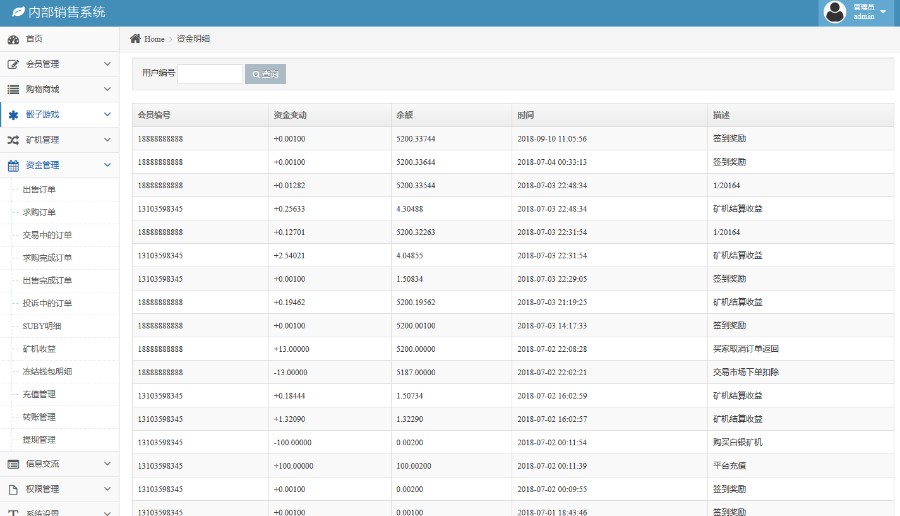Click the asterisk icon next to 骰子游戏
Screen dimensions: 900x516
[13, 115]
